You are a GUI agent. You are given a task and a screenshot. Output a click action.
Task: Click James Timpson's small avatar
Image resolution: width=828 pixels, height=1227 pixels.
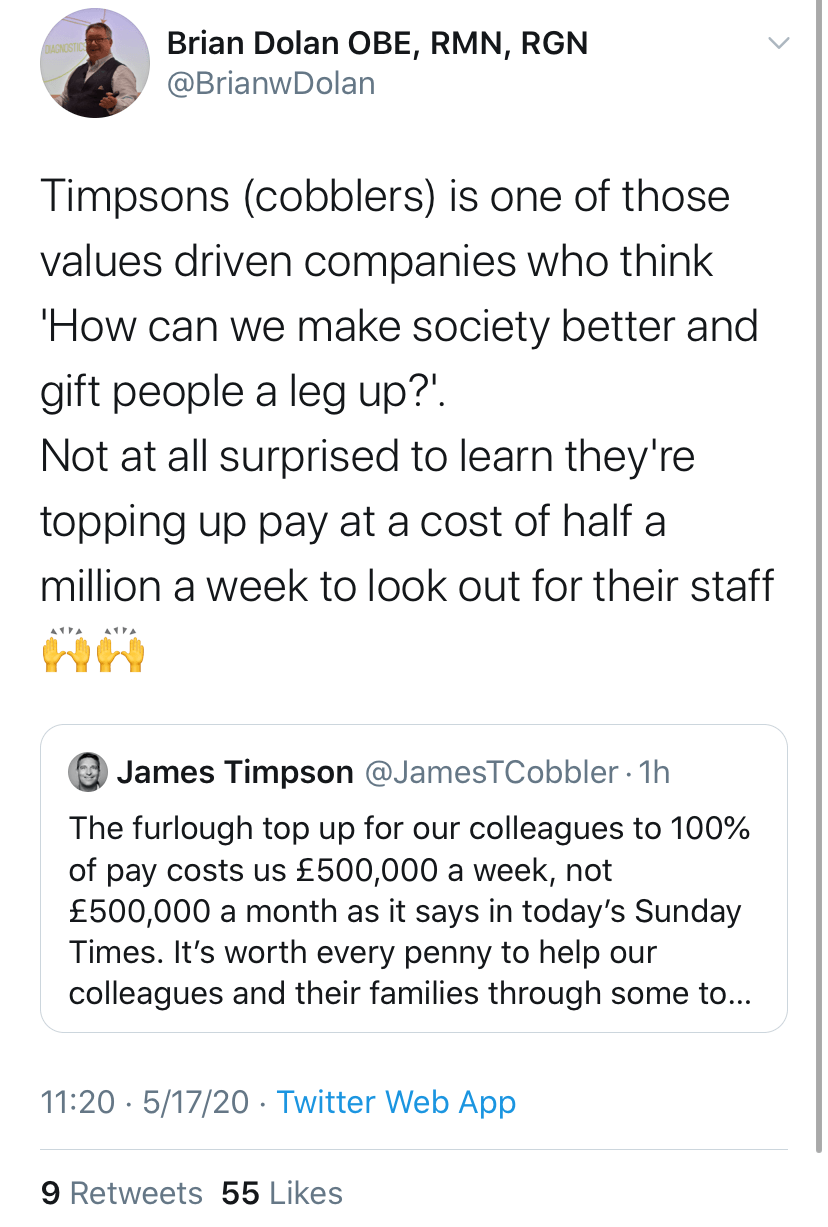coord(88,772)
